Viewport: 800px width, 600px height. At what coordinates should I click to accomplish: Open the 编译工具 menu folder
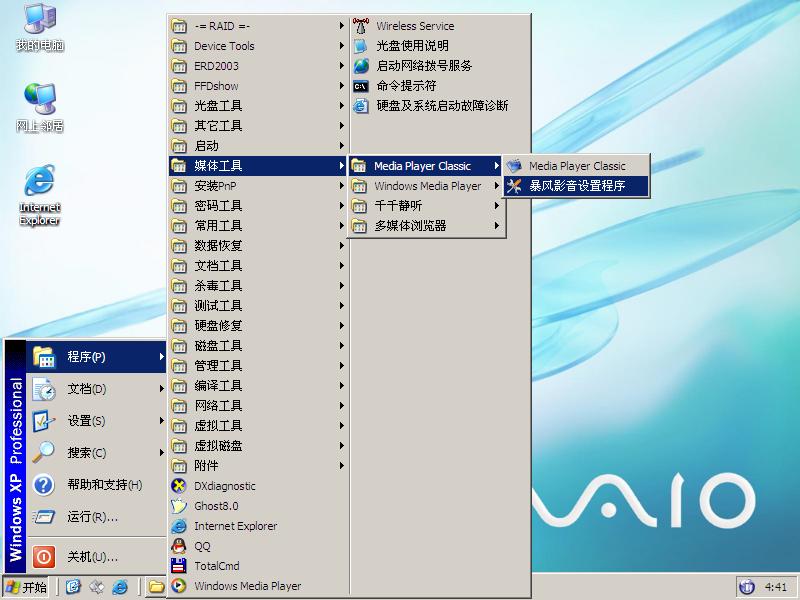[259, 386]
